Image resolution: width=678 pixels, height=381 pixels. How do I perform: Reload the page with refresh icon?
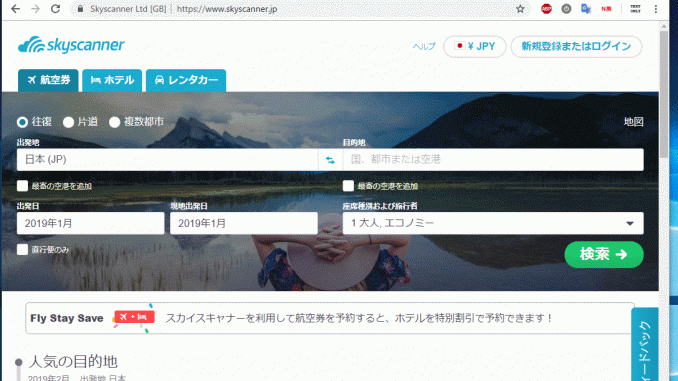click(x=55, y=9)
